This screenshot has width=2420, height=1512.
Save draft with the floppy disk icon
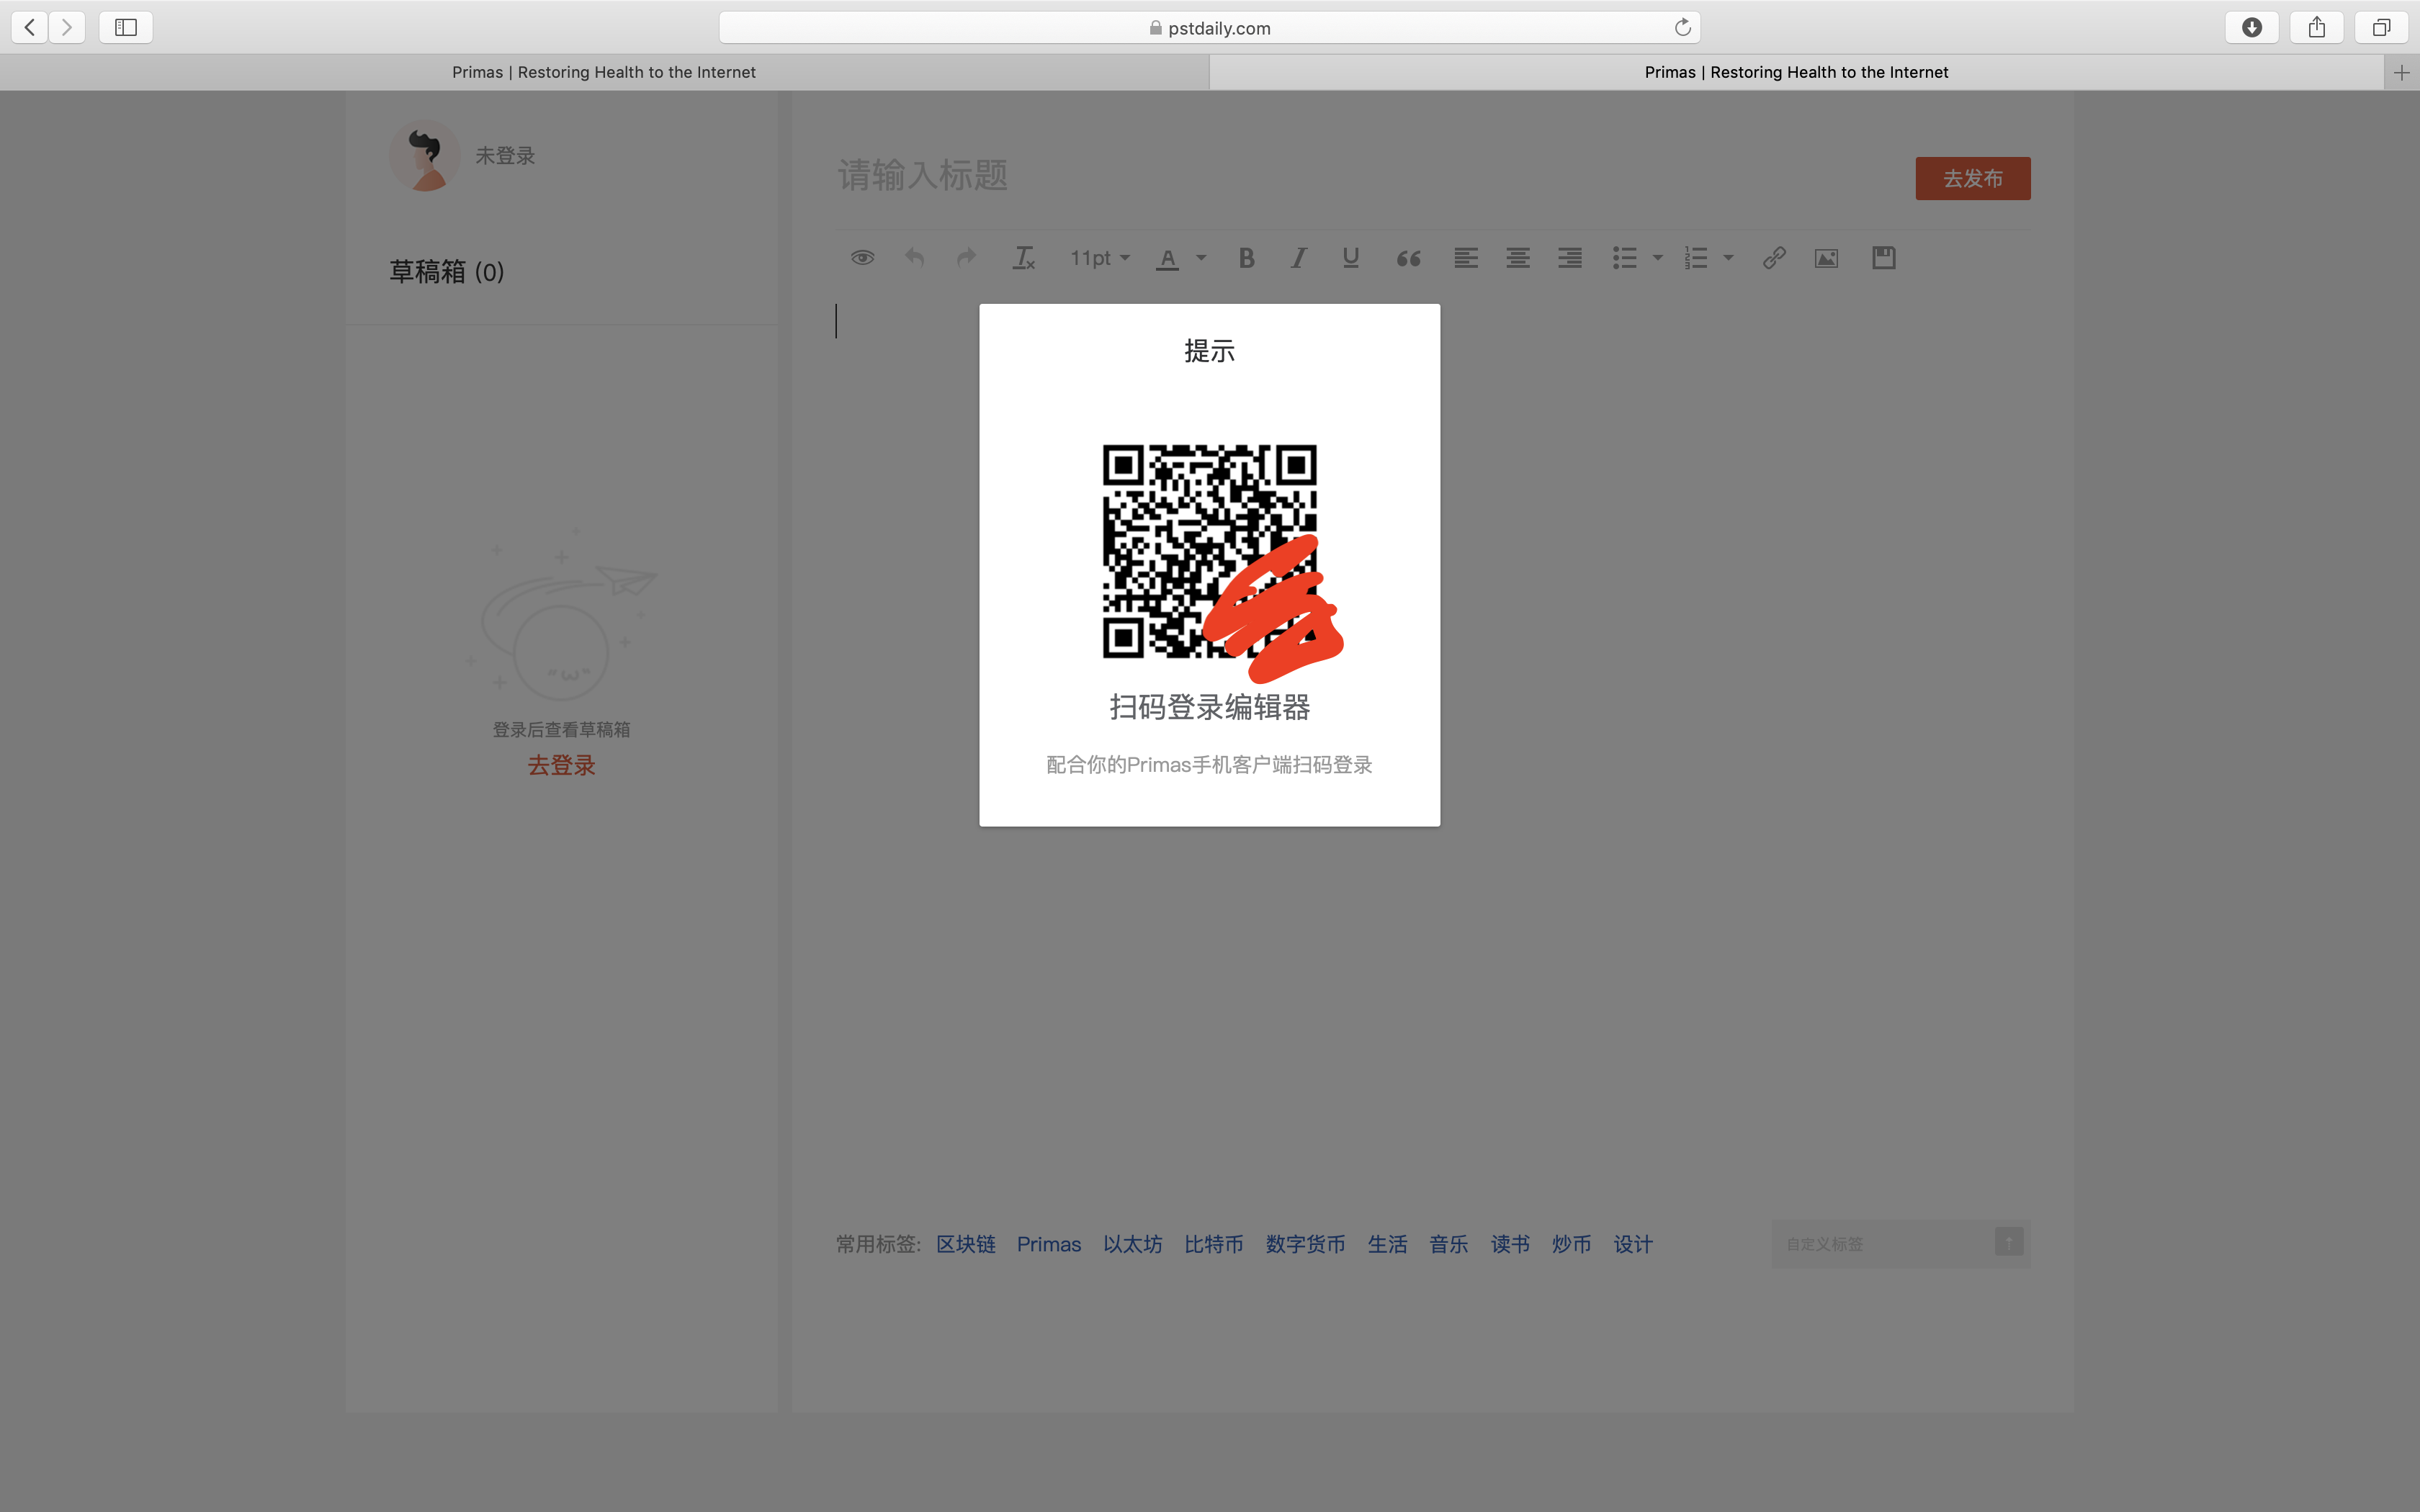pos(1883,258)
